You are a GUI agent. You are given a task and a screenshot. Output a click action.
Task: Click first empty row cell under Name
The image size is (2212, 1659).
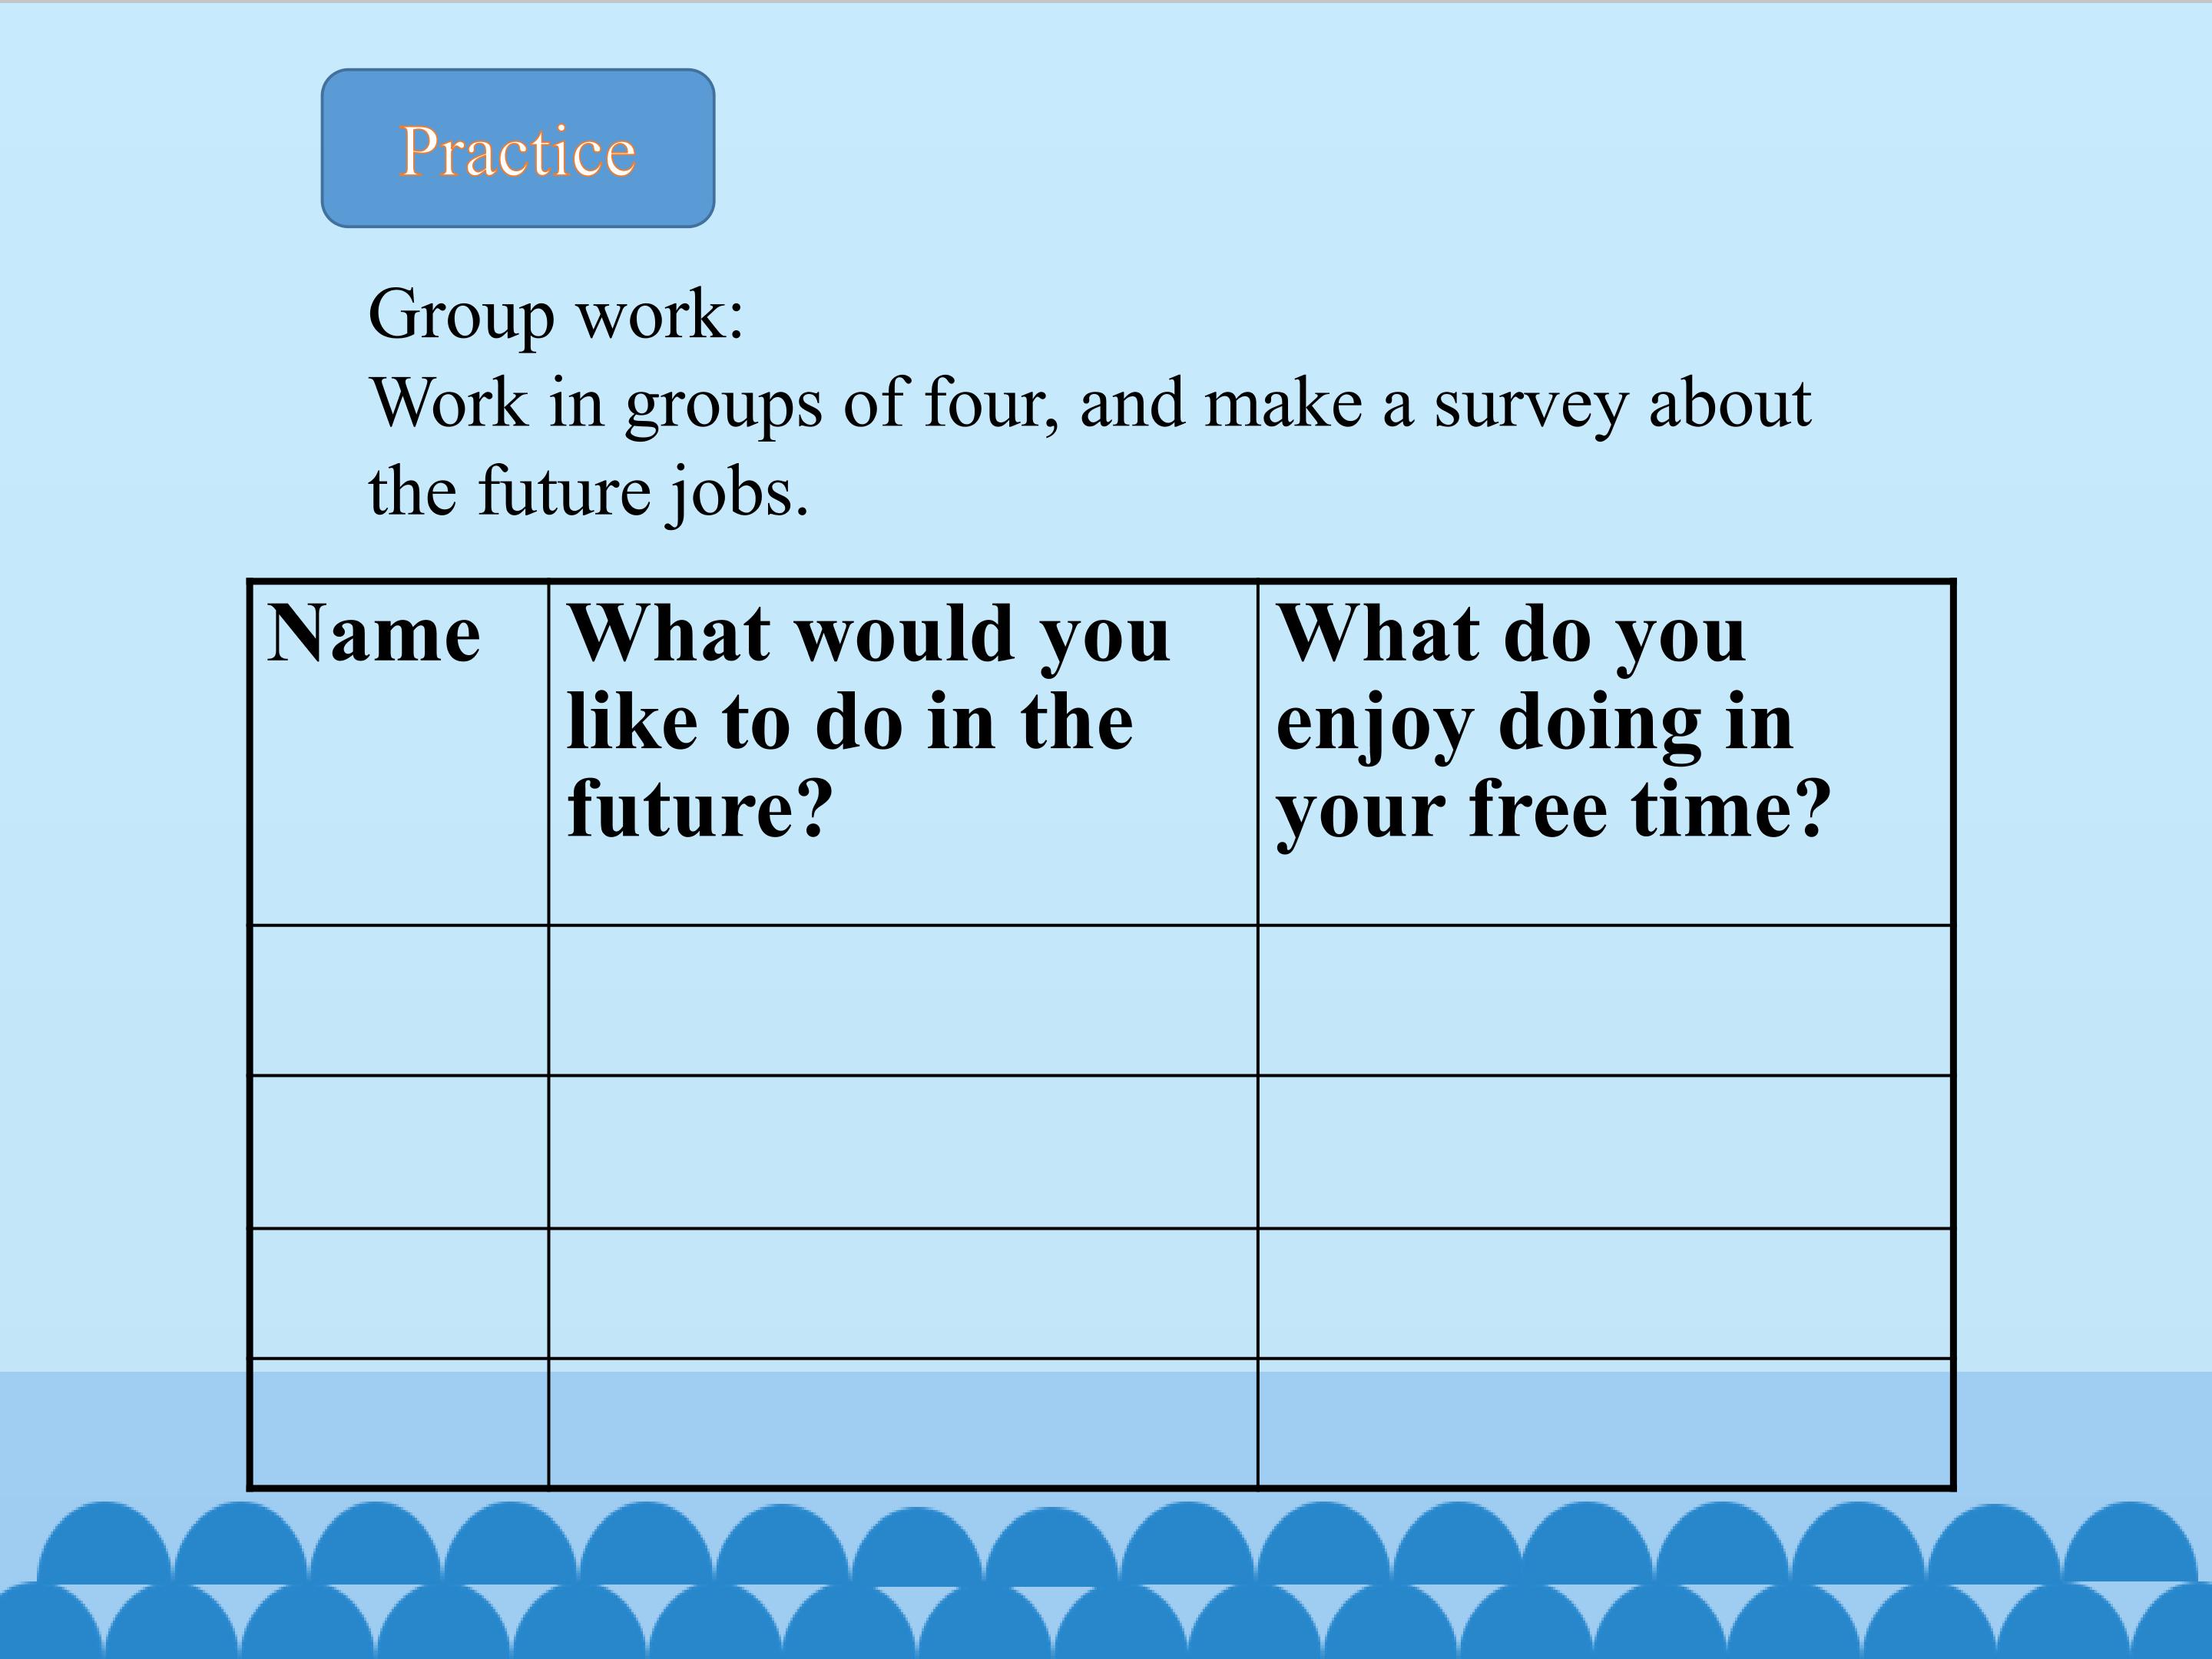pyautogui.click(x=399, y=1000)
